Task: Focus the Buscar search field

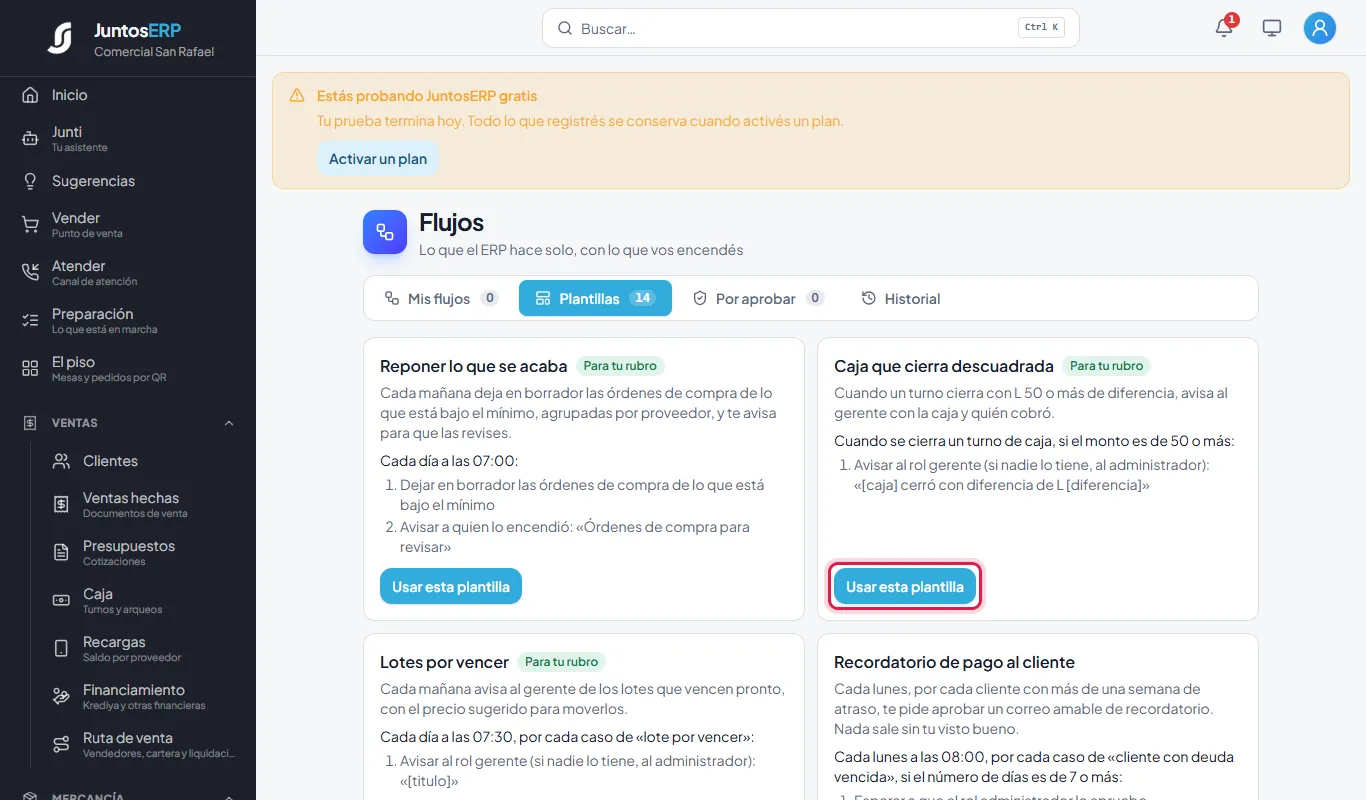Action: click(x=810, y=28)
